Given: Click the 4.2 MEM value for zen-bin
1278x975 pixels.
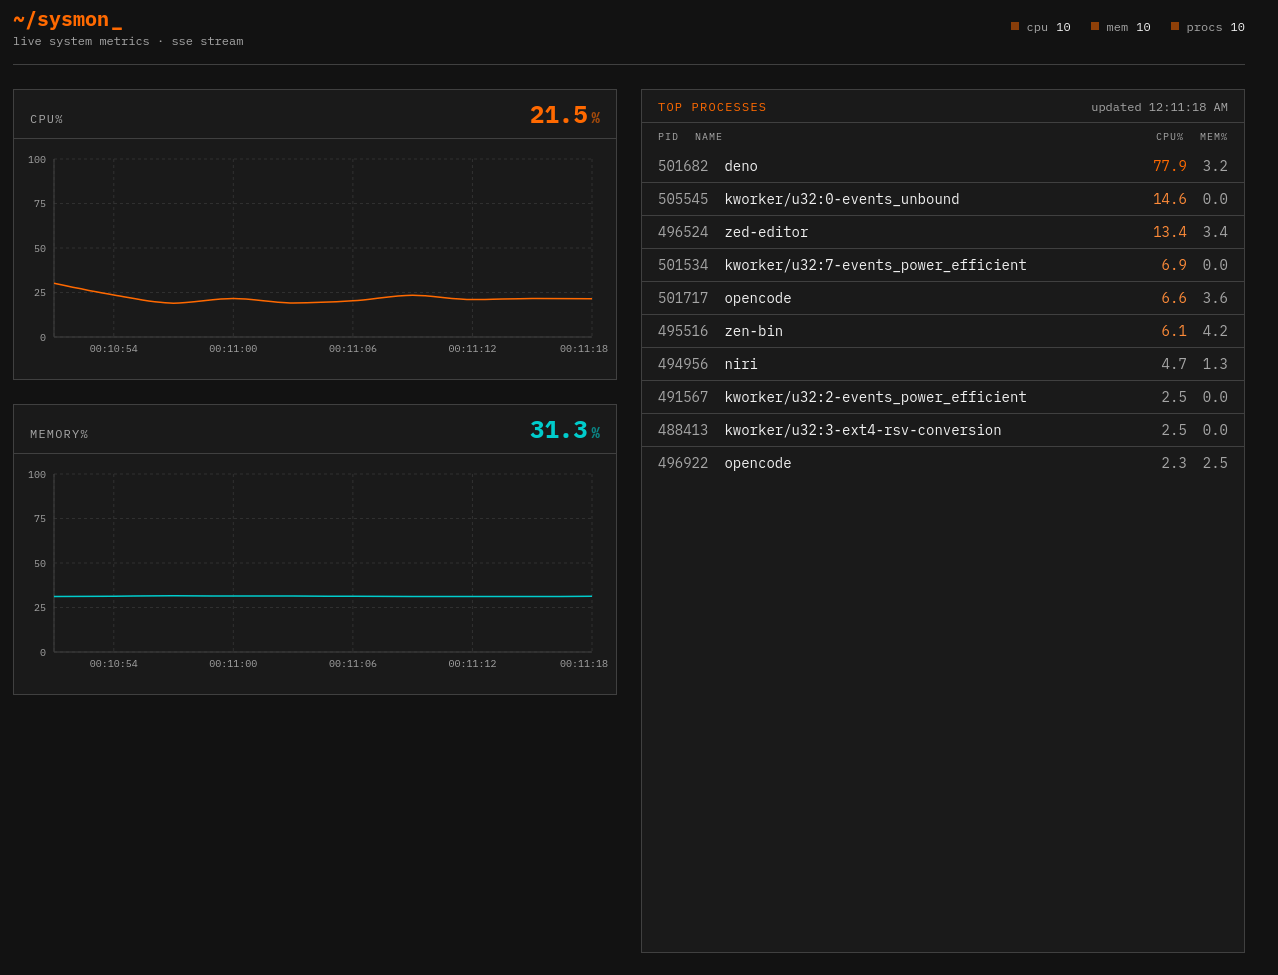Looking at the screenshot, I should (x=1215, y=331).
